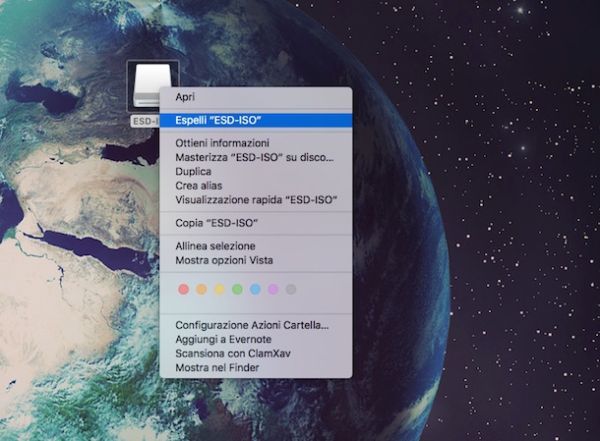Click Masterizza "ESD-ISO" su disco

point(255,158)
